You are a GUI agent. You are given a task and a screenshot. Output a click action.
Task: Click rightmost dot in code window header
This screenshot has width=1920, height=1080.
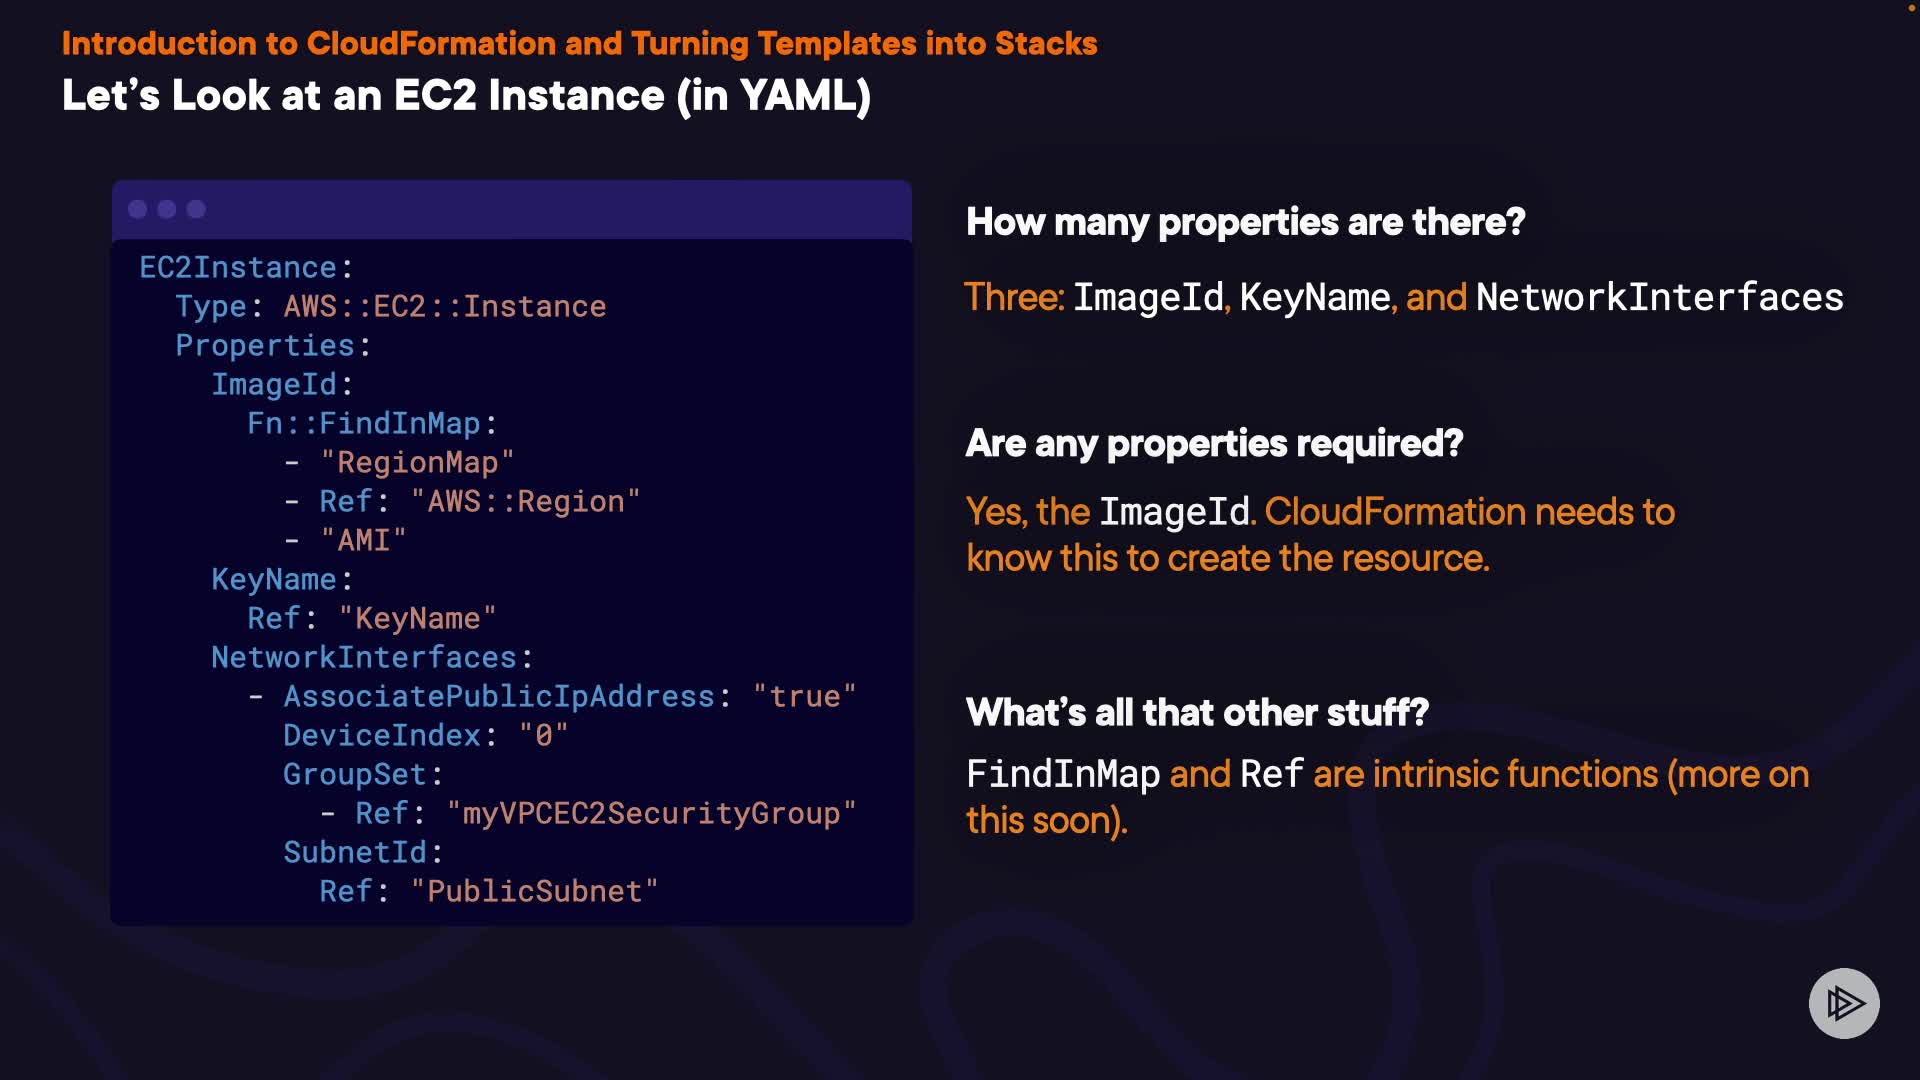tap(196, 209)
